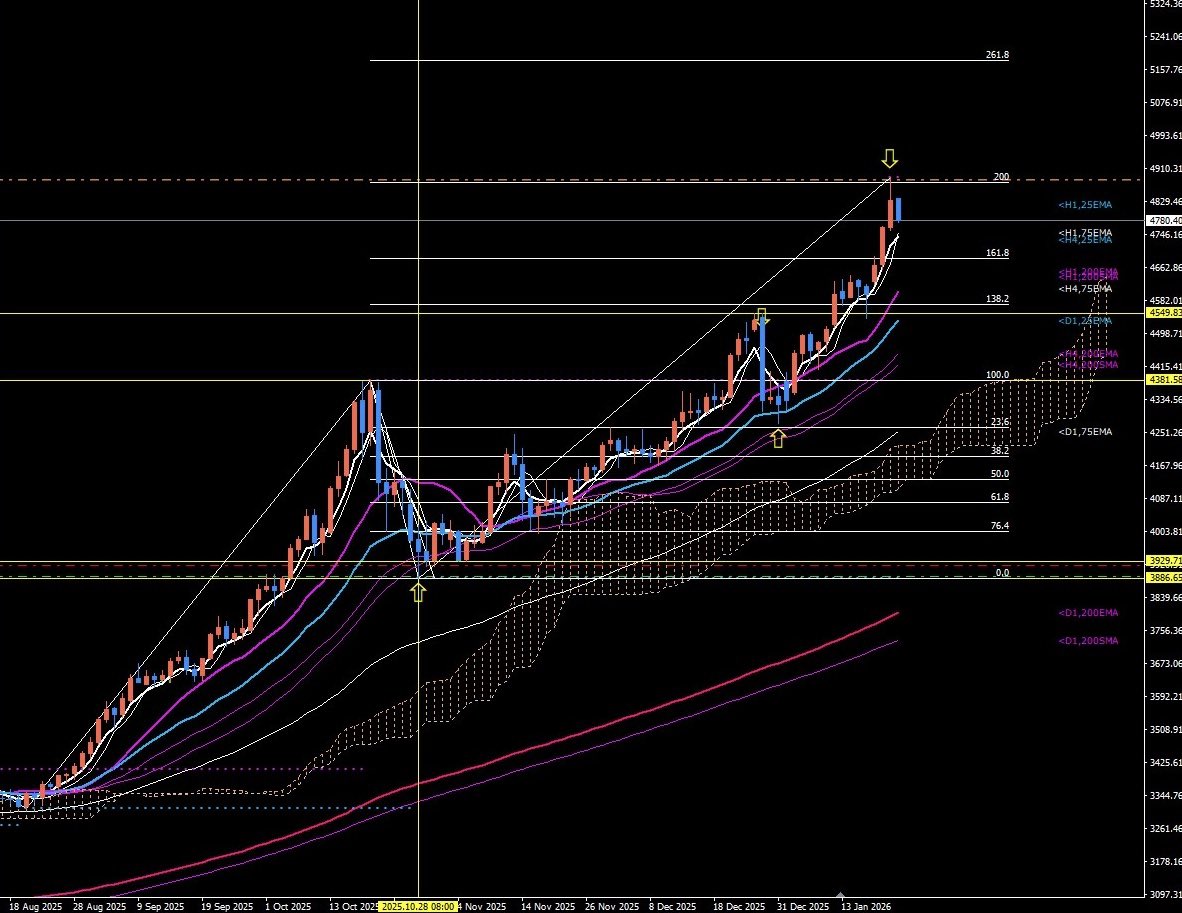Click the 3756.36 price axis value
Screen dimensions: 1182x913
tap(1165, 631)
